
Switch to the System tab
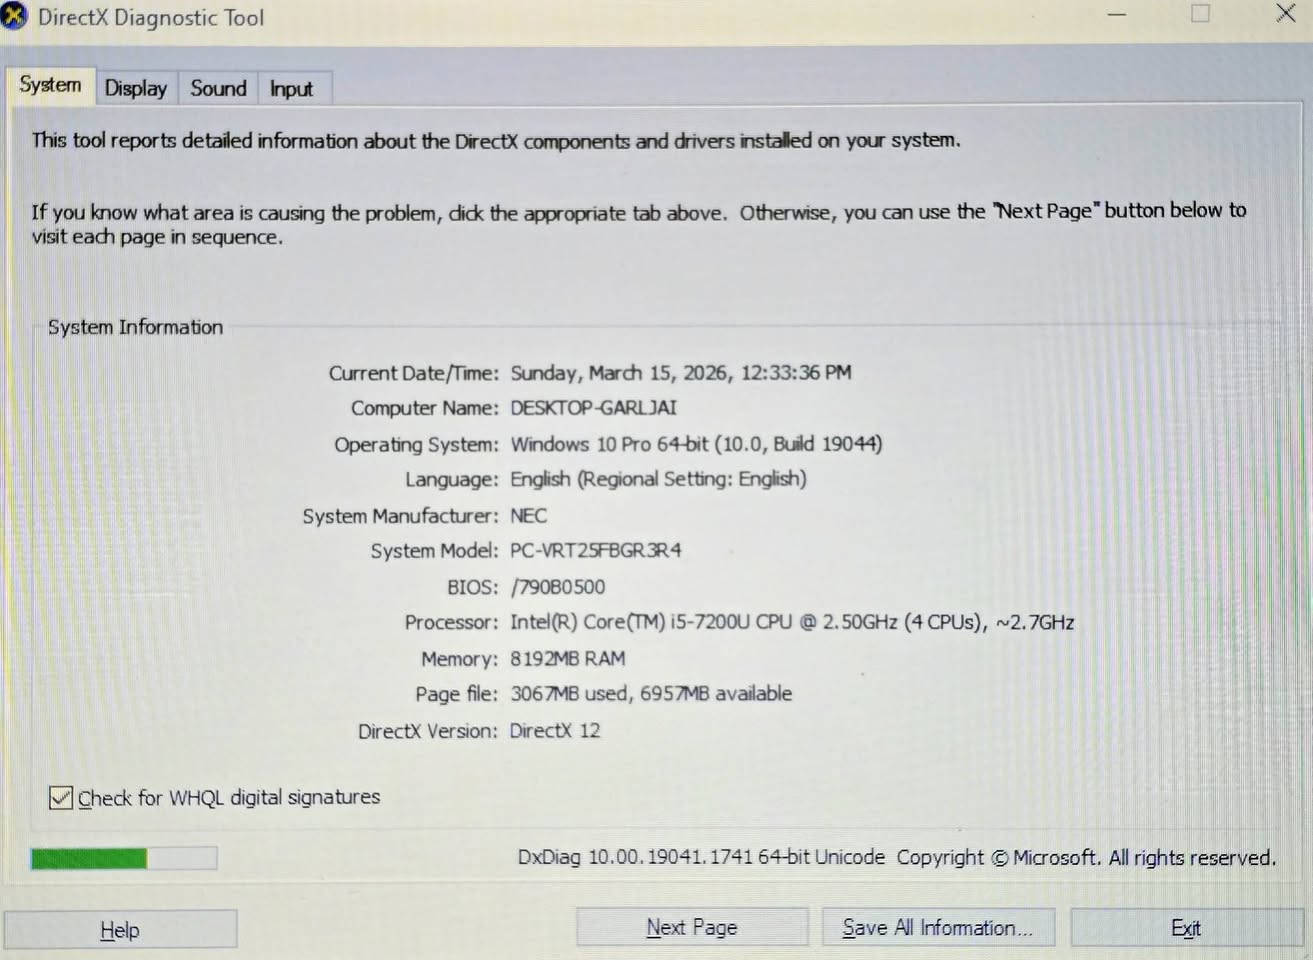50,86
